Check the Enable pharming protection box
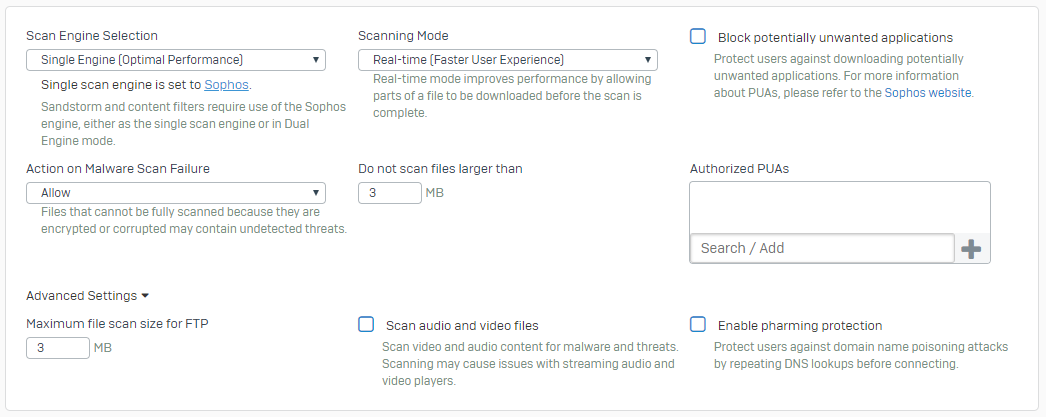The height and width of the screenshot is (417, 1046). click(x=699, y=325)
